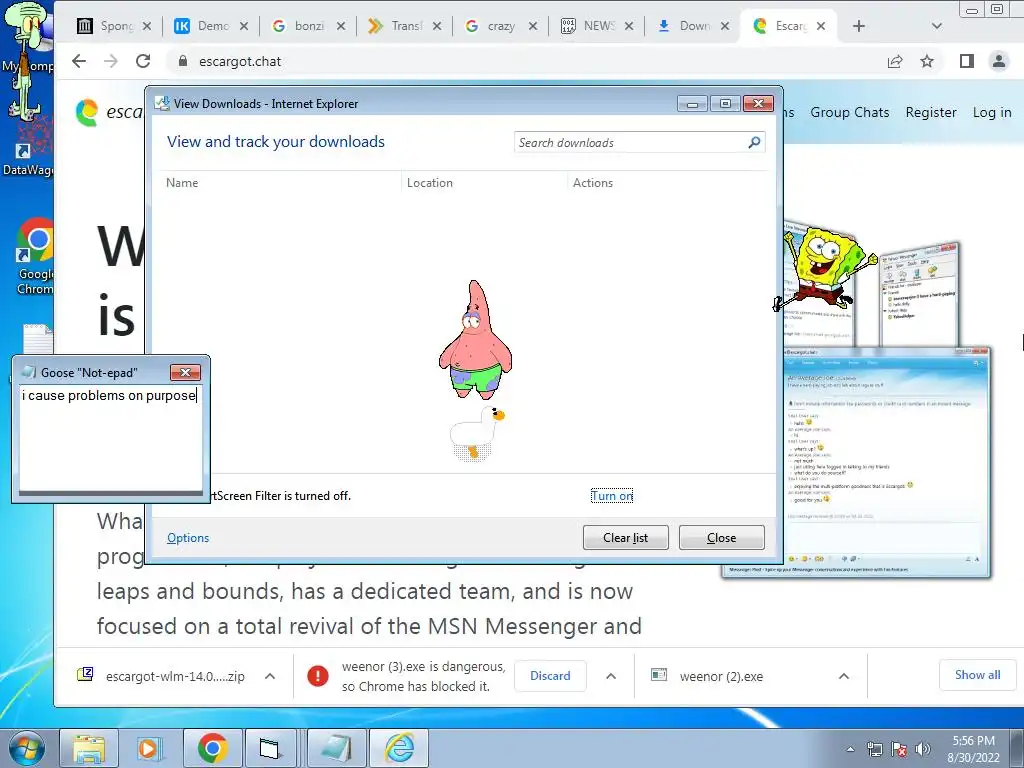Image resolution: width=1024 pixels, height=768 pixels.
Task: Toggle Chrome side panel
Action: pyautogui.click(x=967, y=61)
